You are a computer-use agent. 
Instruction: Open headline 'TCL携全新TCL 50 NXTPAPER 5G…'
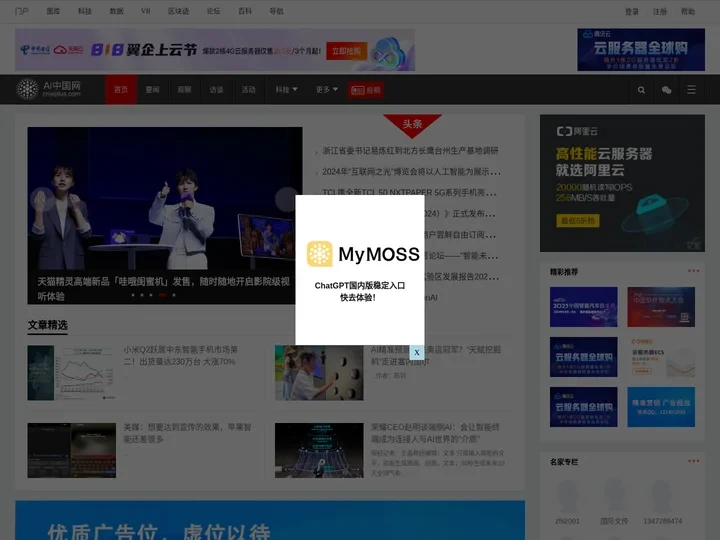[x=409, y=191]
